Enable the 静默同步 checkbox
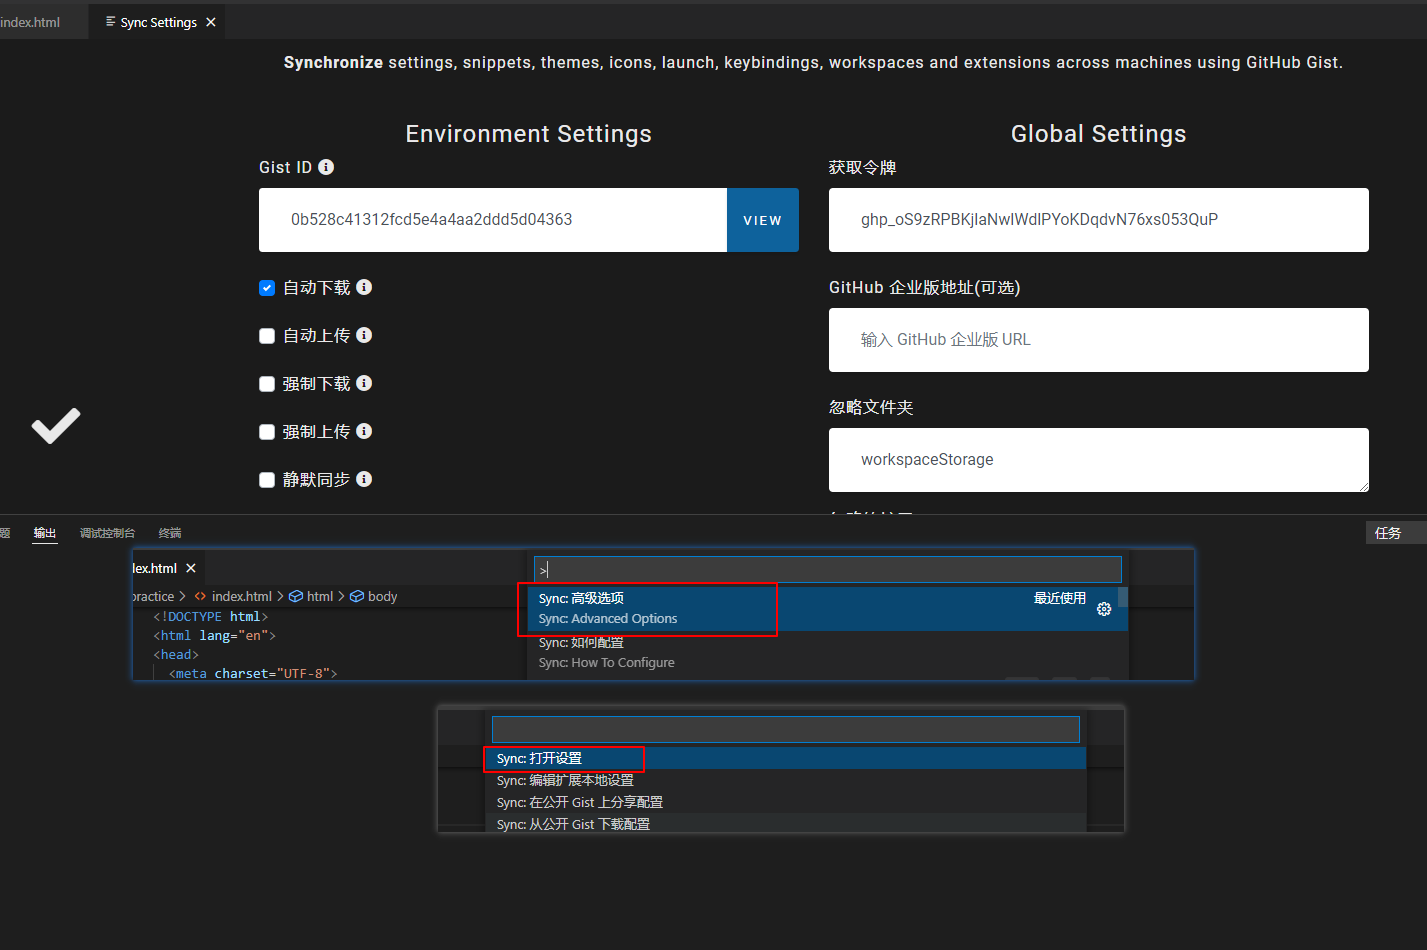 267,480
